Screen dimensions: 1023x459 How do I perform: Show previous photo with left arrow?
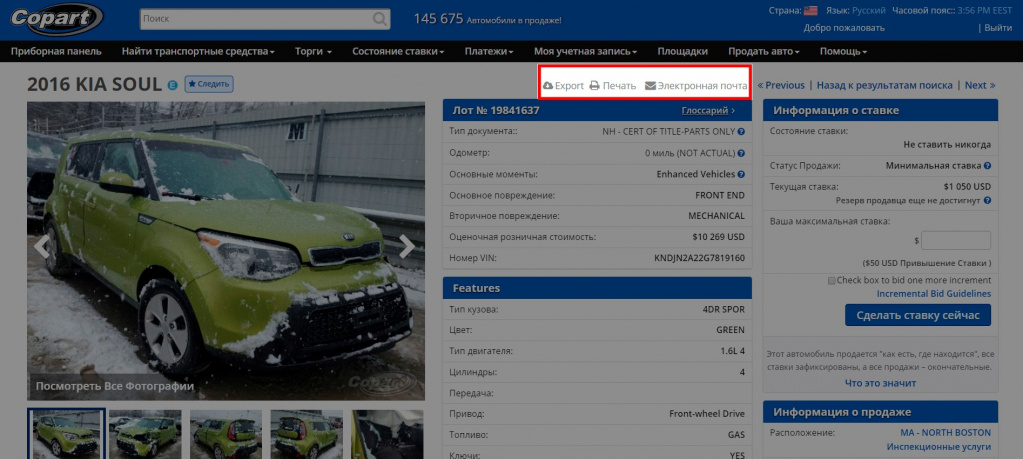pyautogui.click(x=42, y=246)
